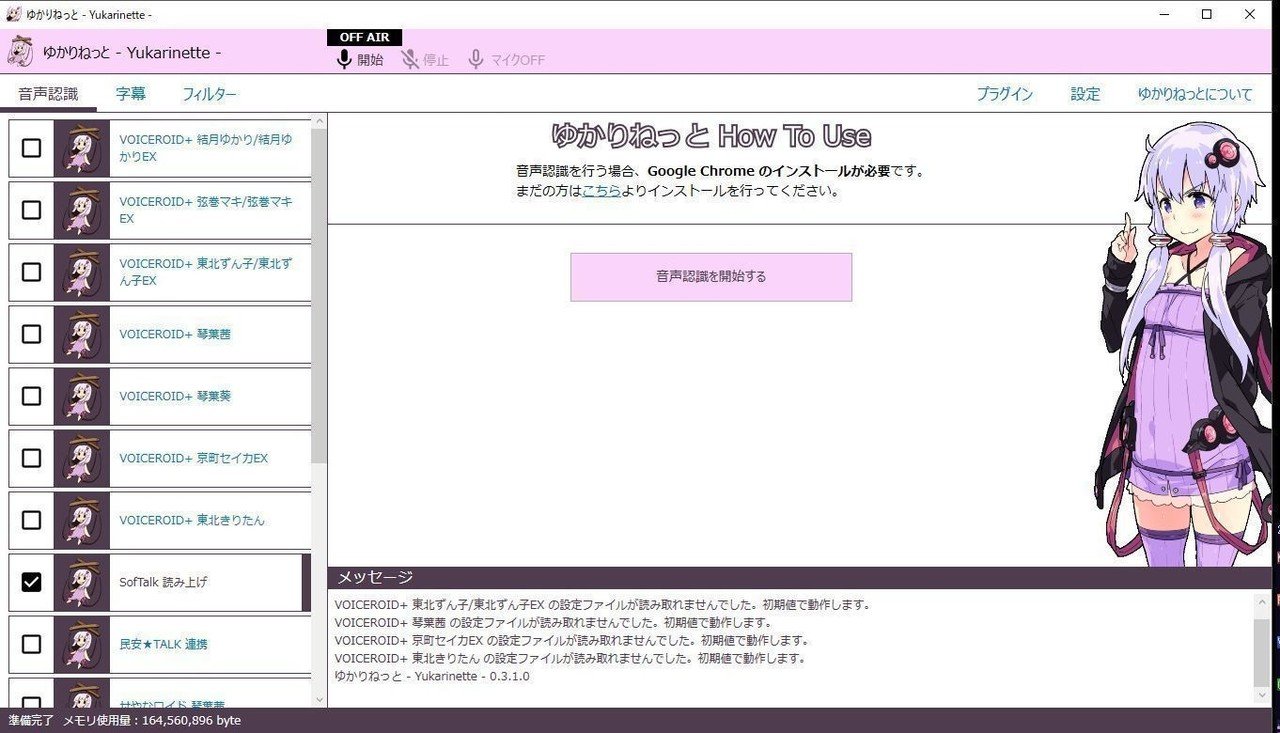Viewport: 1280px width, 733px height.
Task: Click the character icon next to SofTalk 読み上げ
Action: click(x=83, y=582)
